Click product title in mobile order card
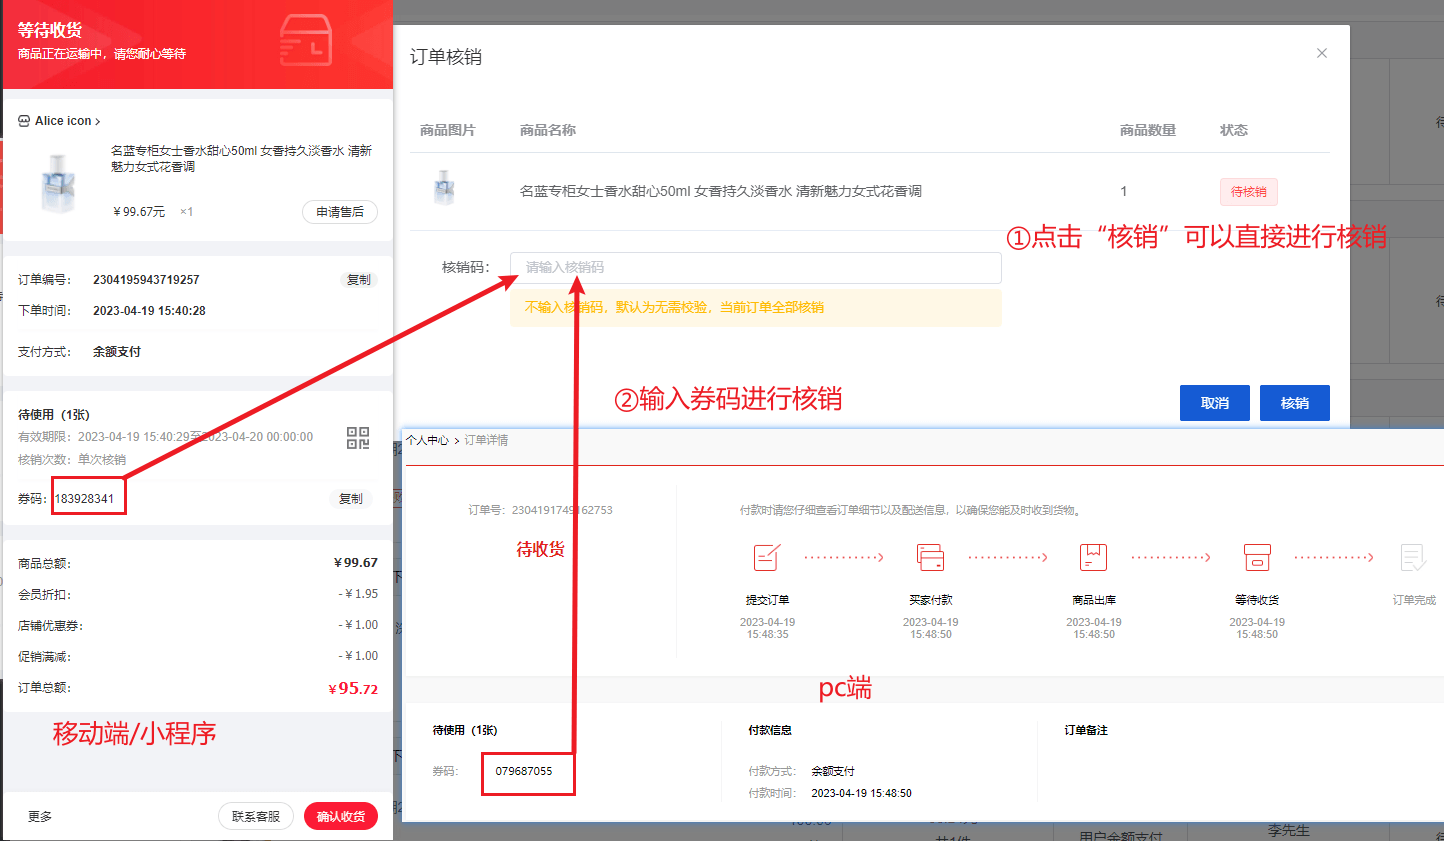Screen dimensions: 1444x841 [241, 159]
